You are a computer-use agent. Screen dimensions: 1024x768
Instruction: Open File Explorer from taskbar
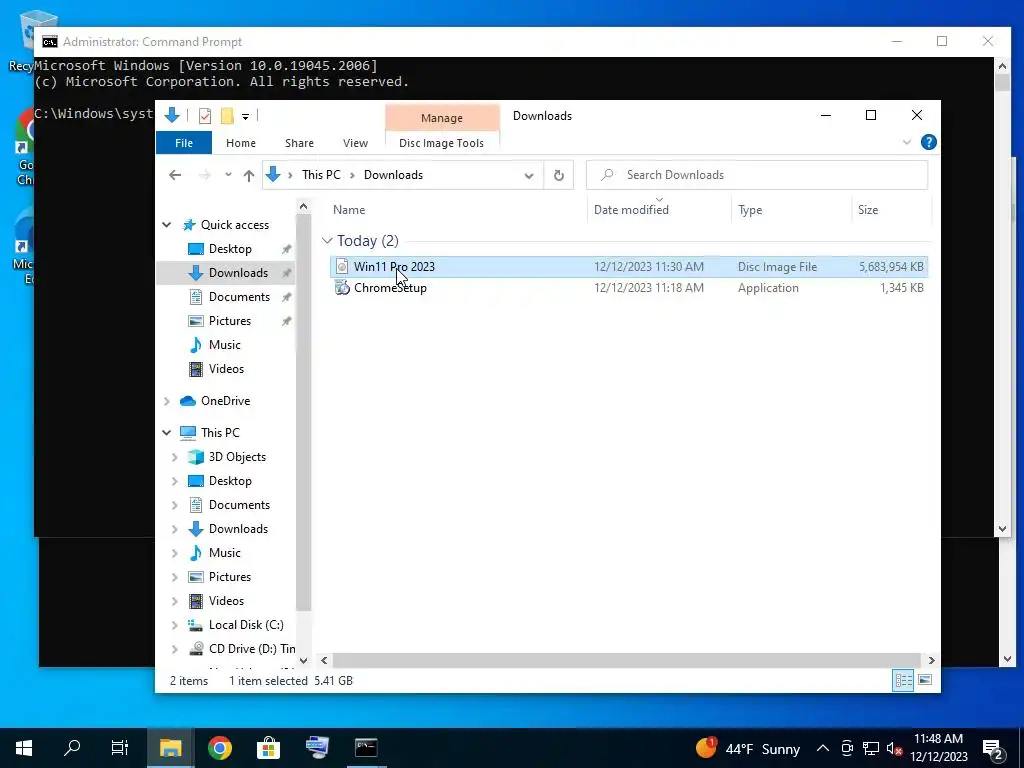coord(170,748)
